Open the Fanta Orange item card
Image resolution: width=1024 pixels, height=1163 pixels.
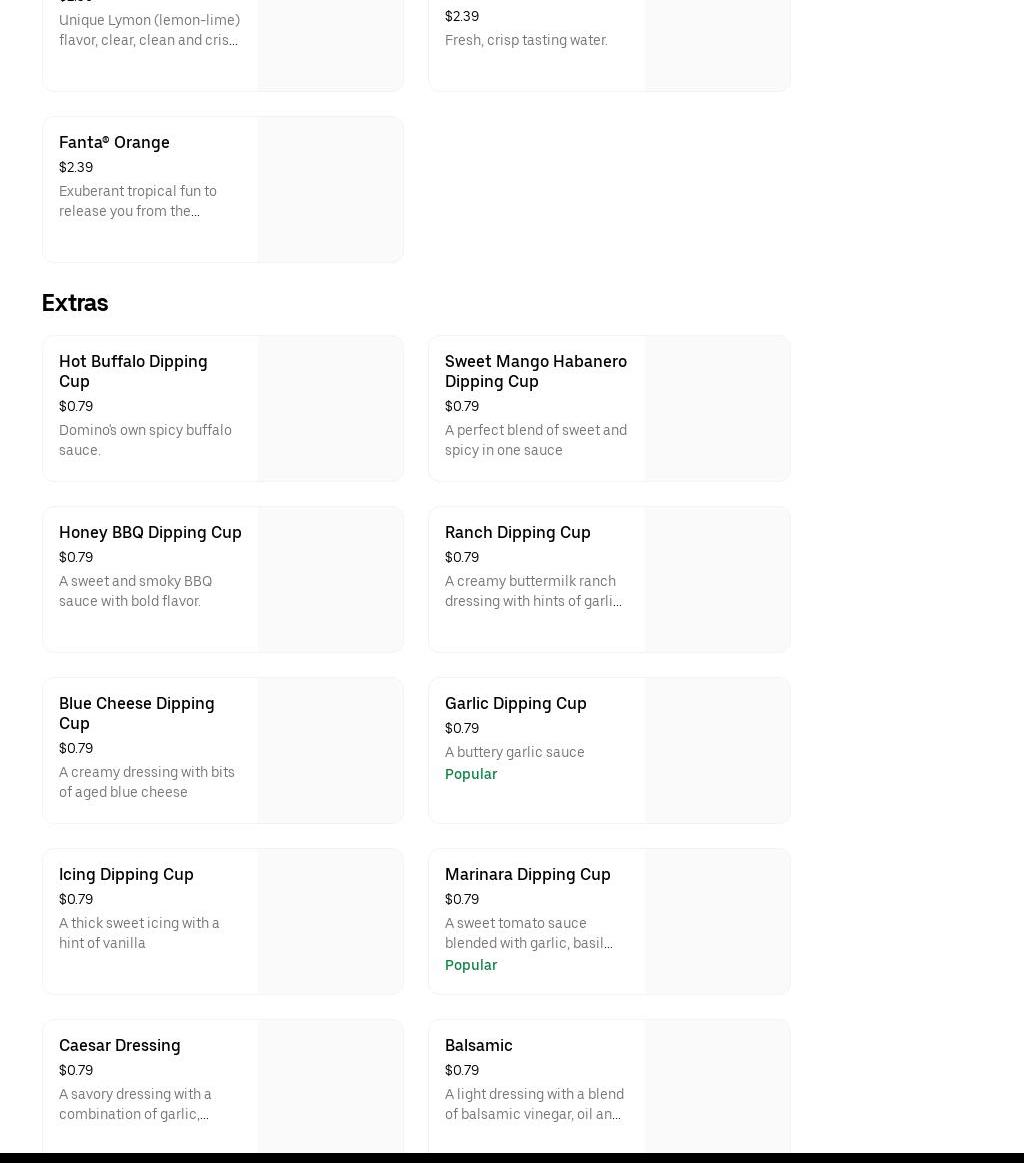point(223,189)
